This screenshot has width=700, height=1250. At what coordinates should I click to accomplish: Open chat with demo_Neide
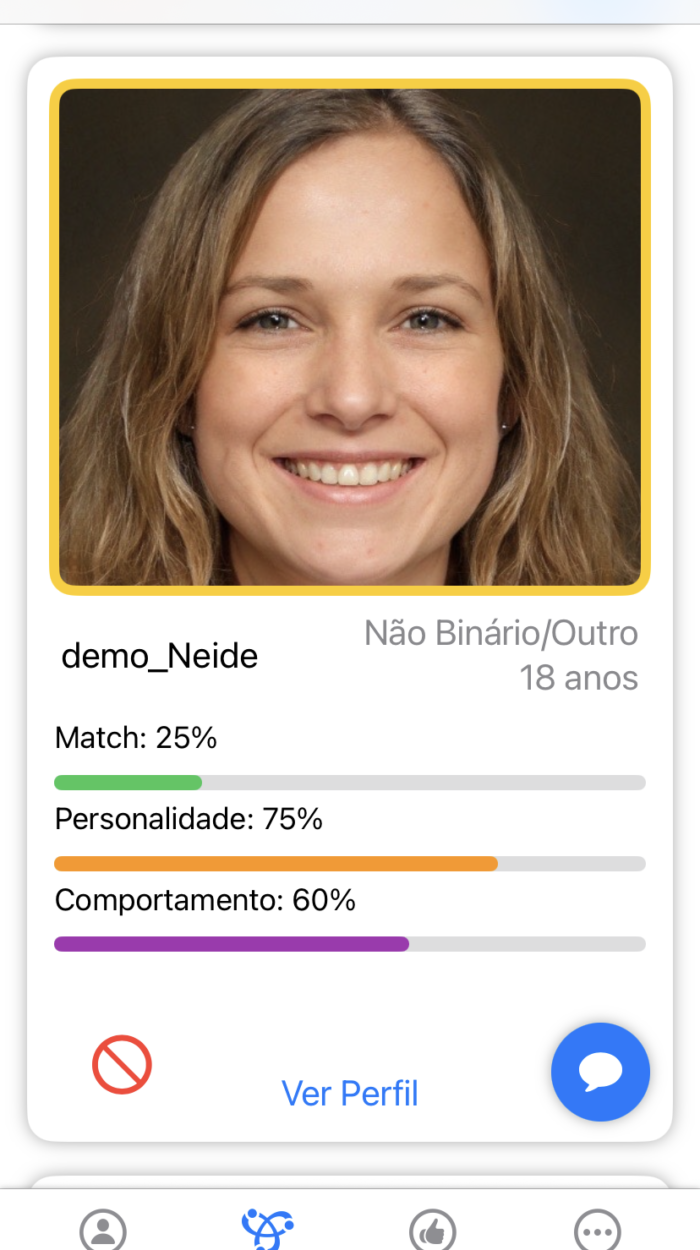[600, 1072]
